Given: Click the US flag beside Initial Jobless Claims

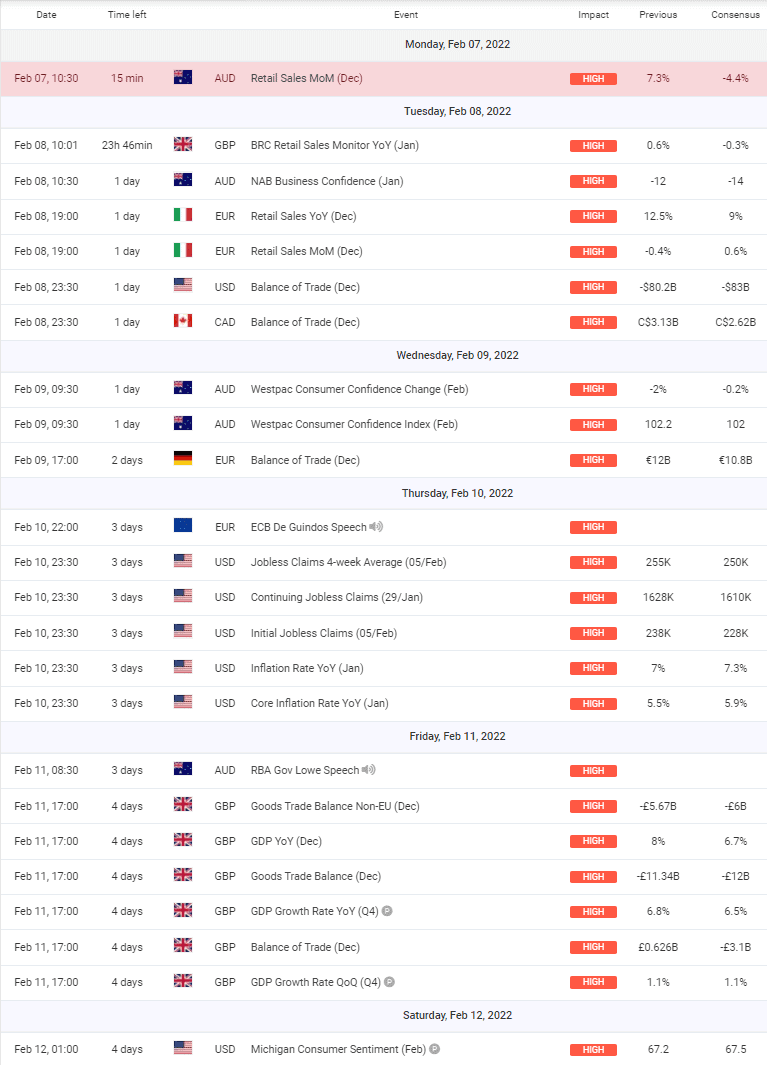Looking at the screenshot, I should (x=183, y=632).
